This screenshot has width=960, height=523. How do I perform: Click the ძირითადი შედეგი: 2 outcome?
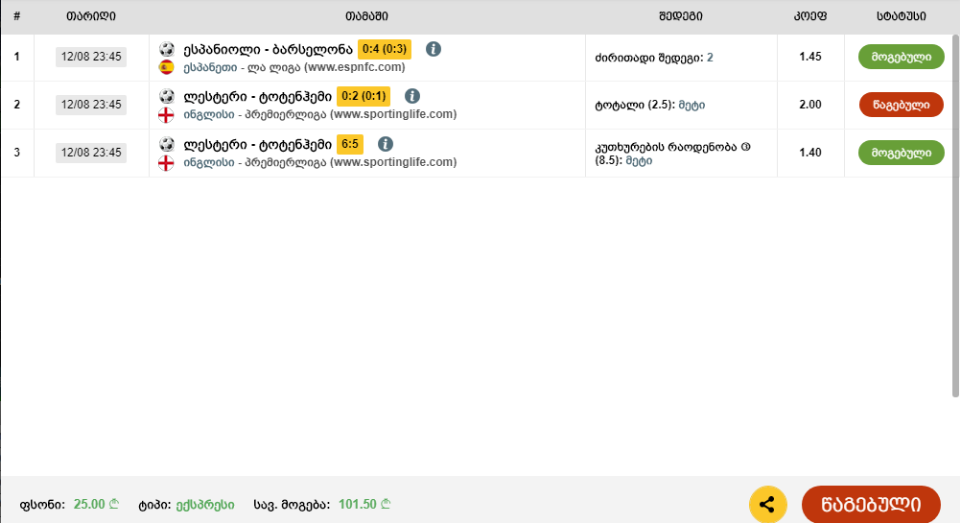pos(654,58)
